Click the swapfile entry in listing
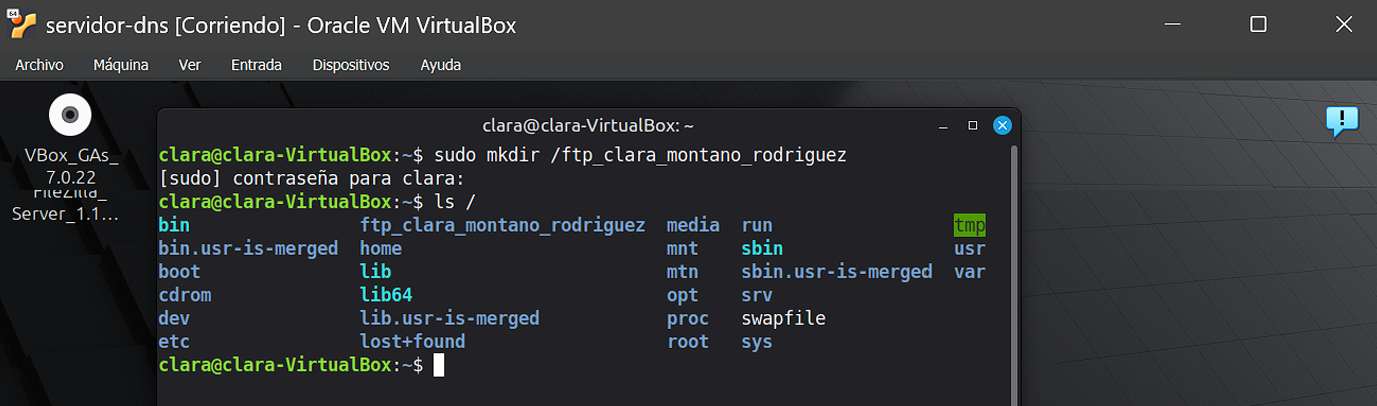 [x=783, y=319]
